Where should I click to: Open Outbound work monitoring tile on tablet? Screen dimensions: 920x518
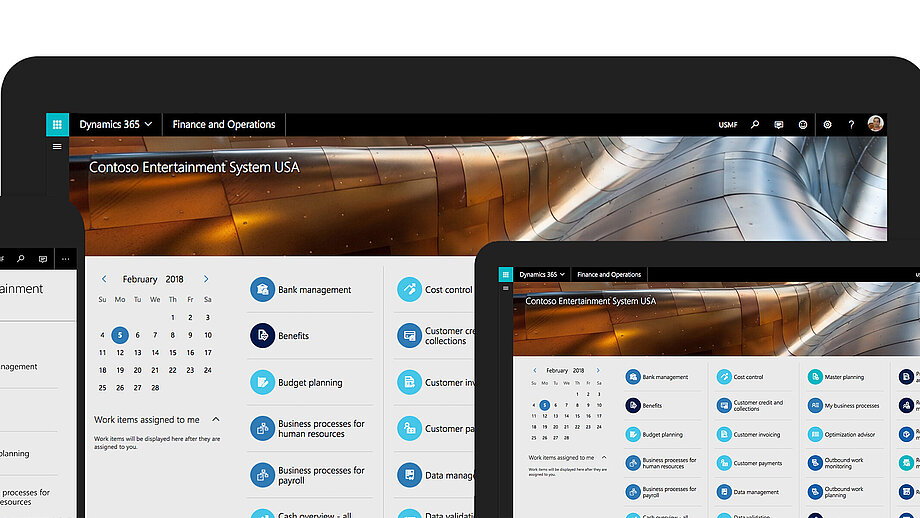point(844,463)
